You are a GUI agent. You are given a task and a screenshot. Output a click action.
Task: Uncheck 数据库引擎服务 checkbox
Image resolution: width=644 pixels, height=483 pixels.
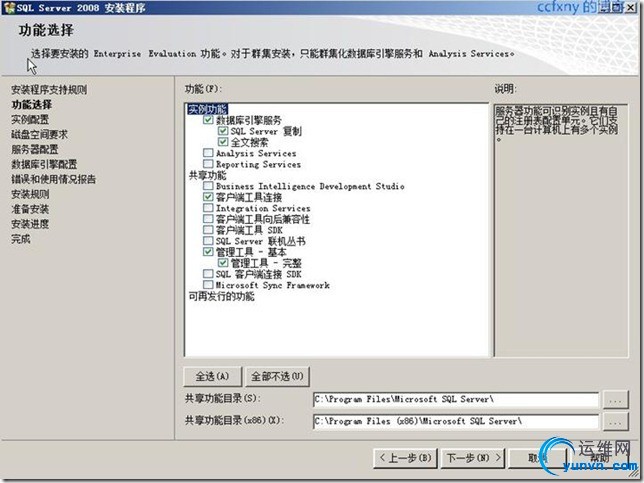(208, 120)
